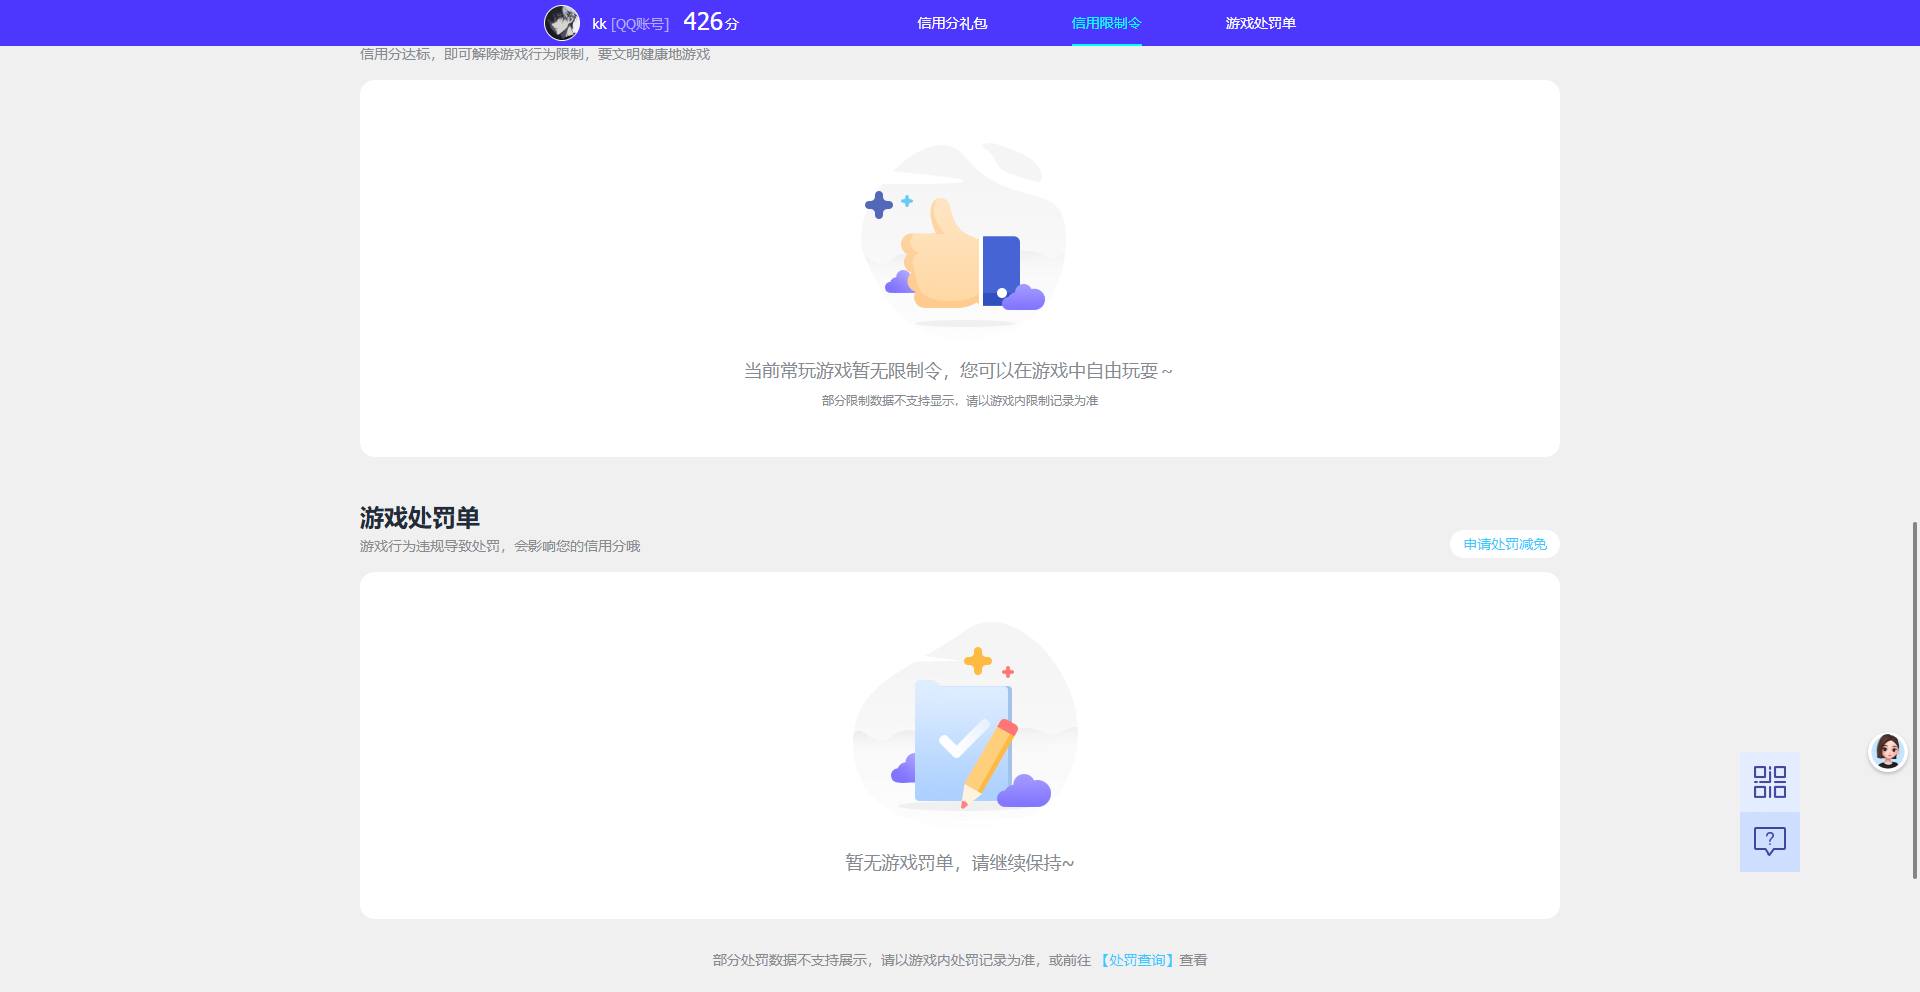Open the QR code icon
The height and width of the screenshot is (992, 1920).
tap(1769, 782)
